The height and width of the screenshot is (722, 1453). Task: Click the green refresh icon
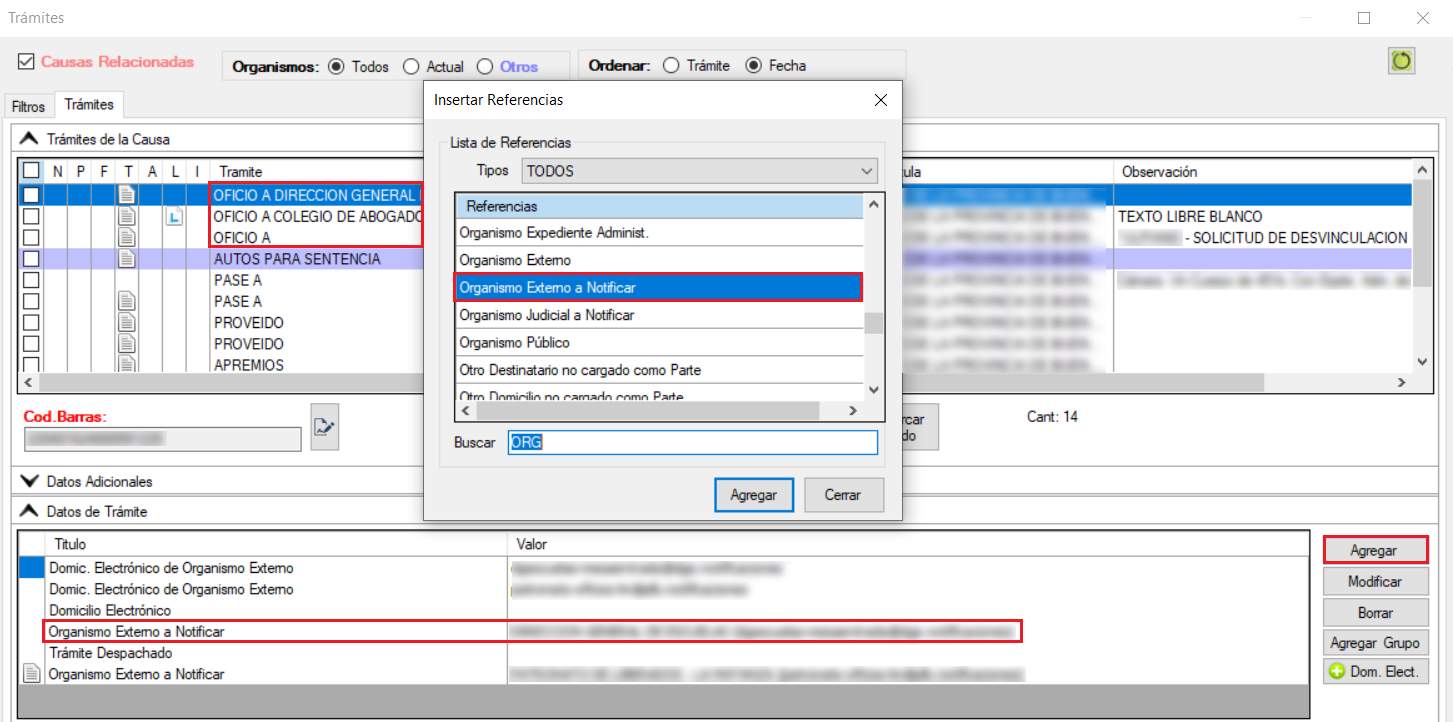tap(1401, 61)
